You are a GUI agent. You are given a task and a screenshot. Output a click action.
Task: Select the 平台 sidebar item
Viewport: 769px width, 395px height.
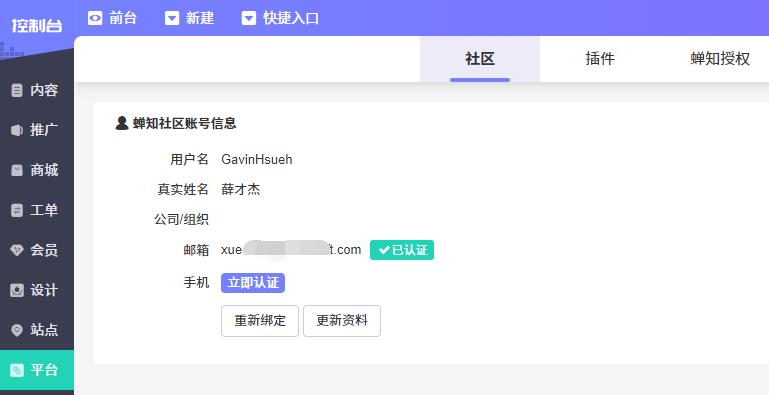[37, 370]
